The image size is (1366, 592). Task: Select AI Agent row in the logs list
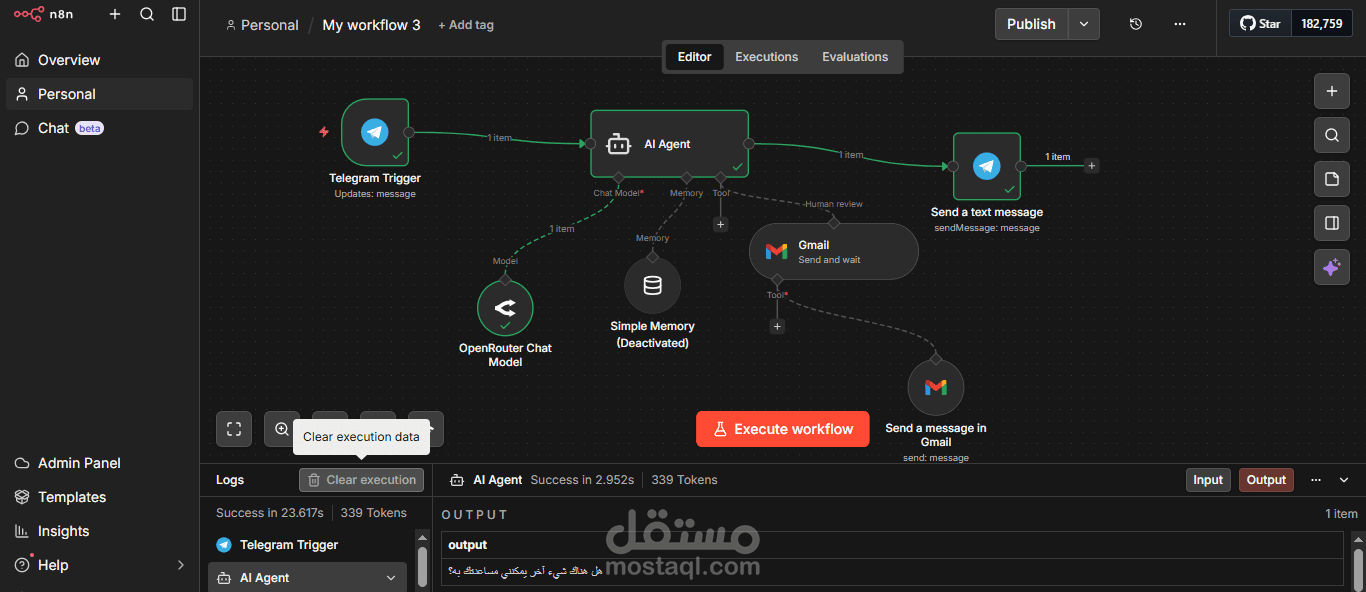pyautogui.click(x=307, y=578)
